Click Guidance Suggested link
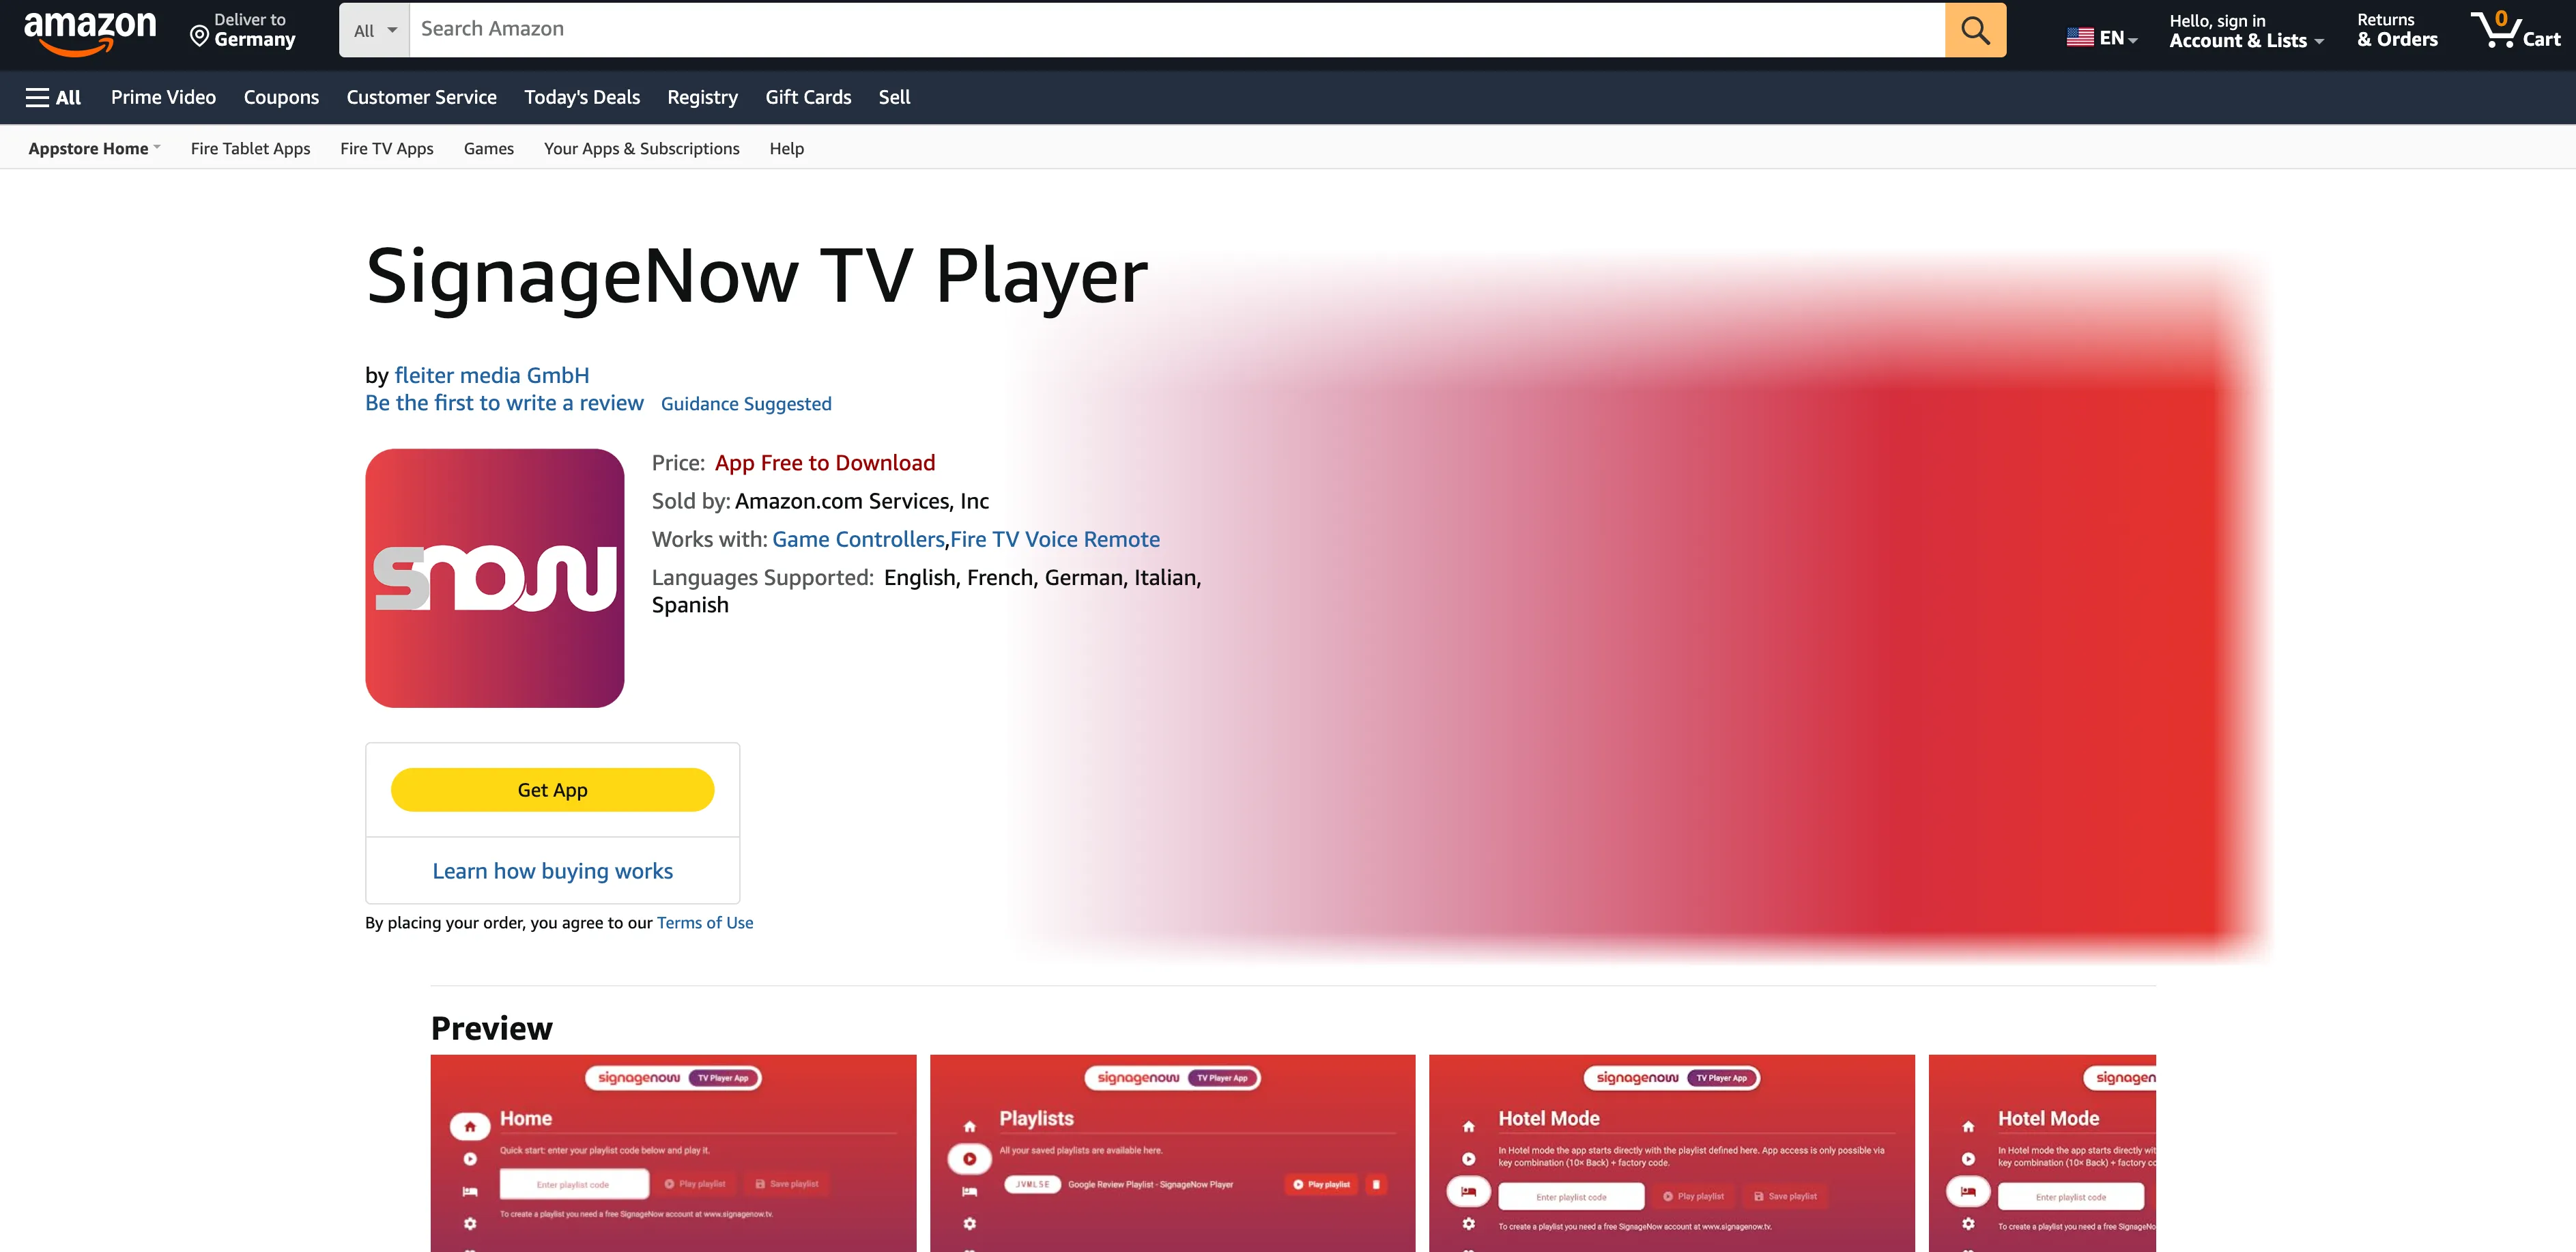 click(746, 404)
